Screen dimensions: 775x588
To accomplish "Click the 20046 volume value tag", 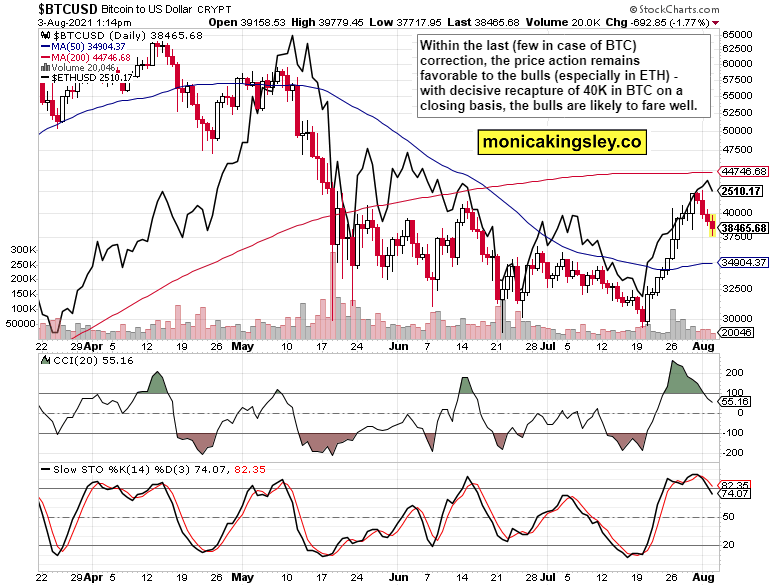I will click(x=737, y=333).
